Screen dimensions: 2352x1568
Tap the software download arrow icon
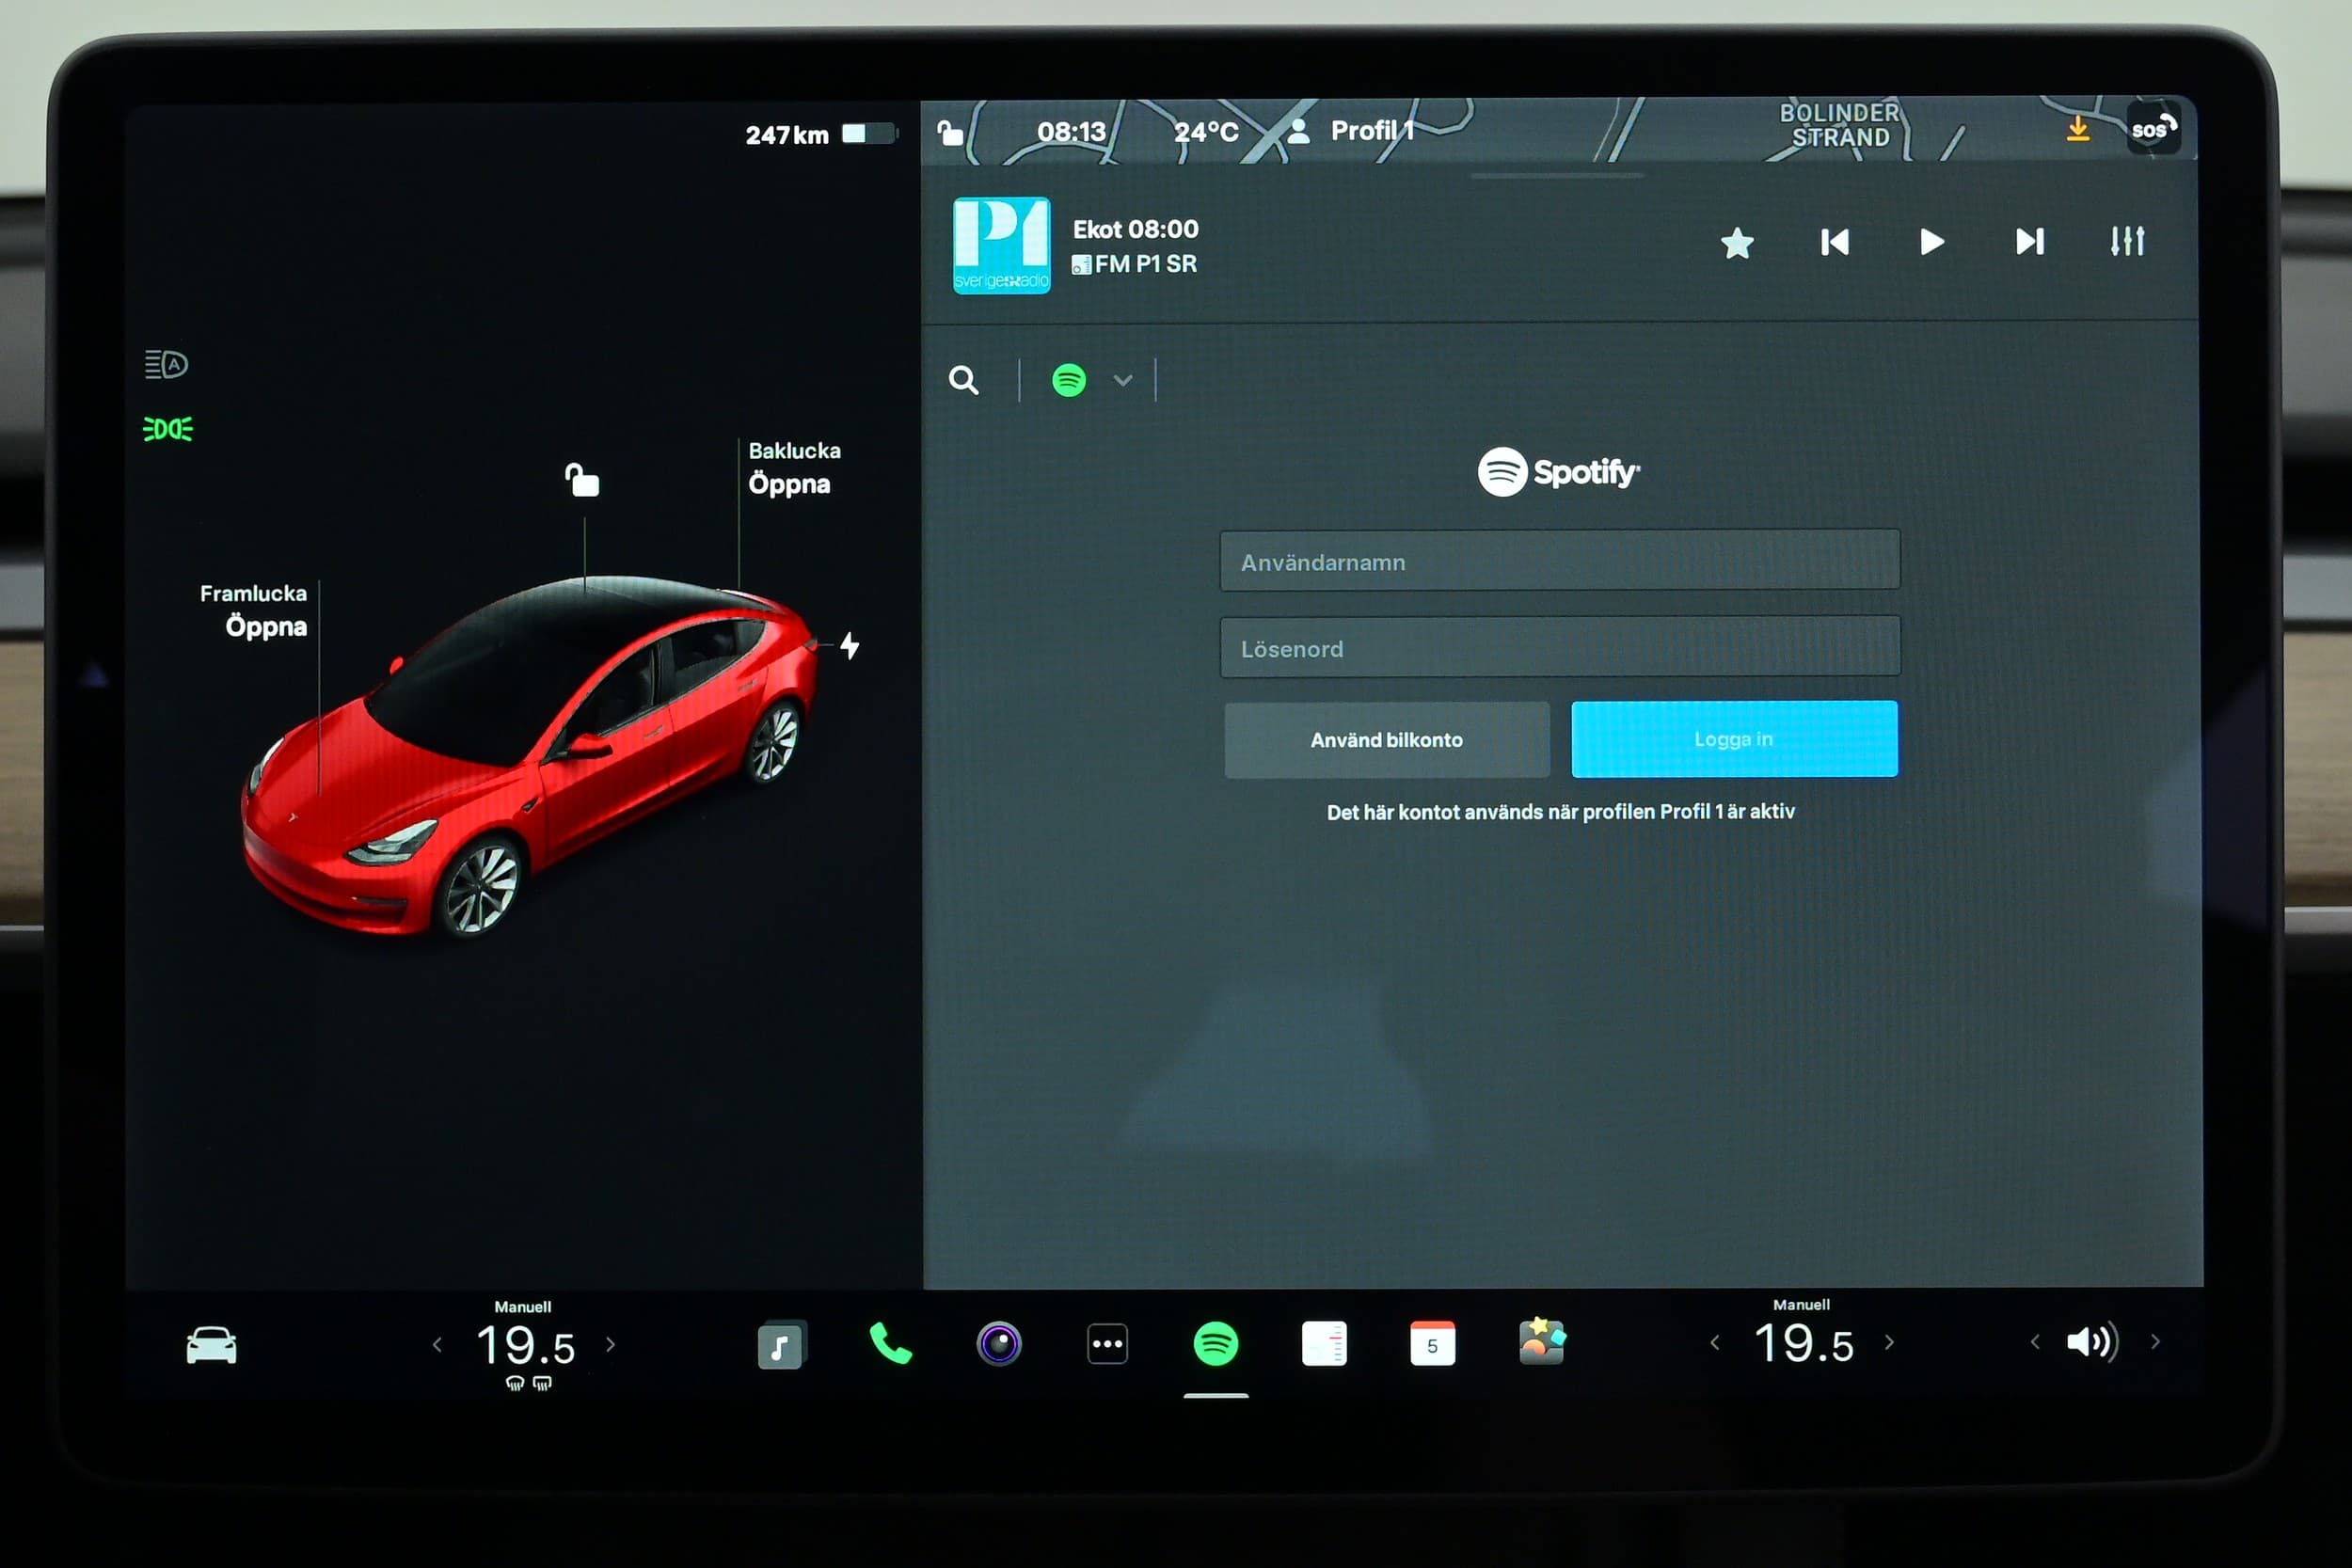(x=2078, y=129)
